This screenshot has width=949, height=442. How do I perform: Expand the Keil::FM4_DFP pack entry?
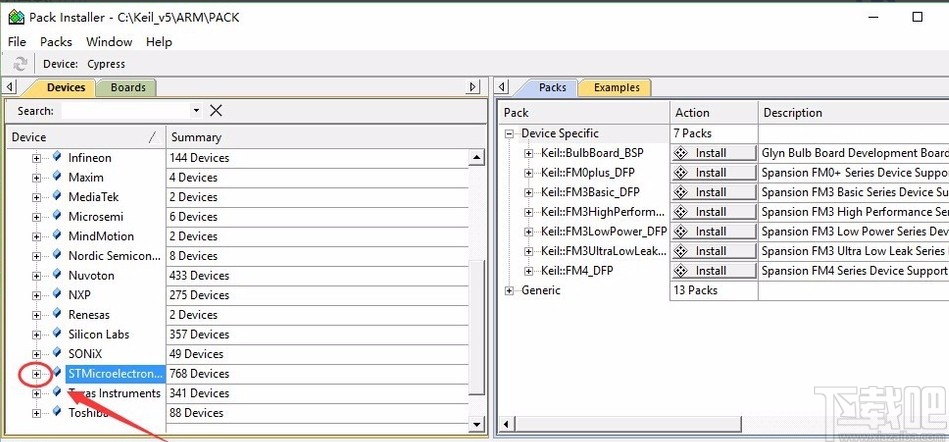(529, 271)
